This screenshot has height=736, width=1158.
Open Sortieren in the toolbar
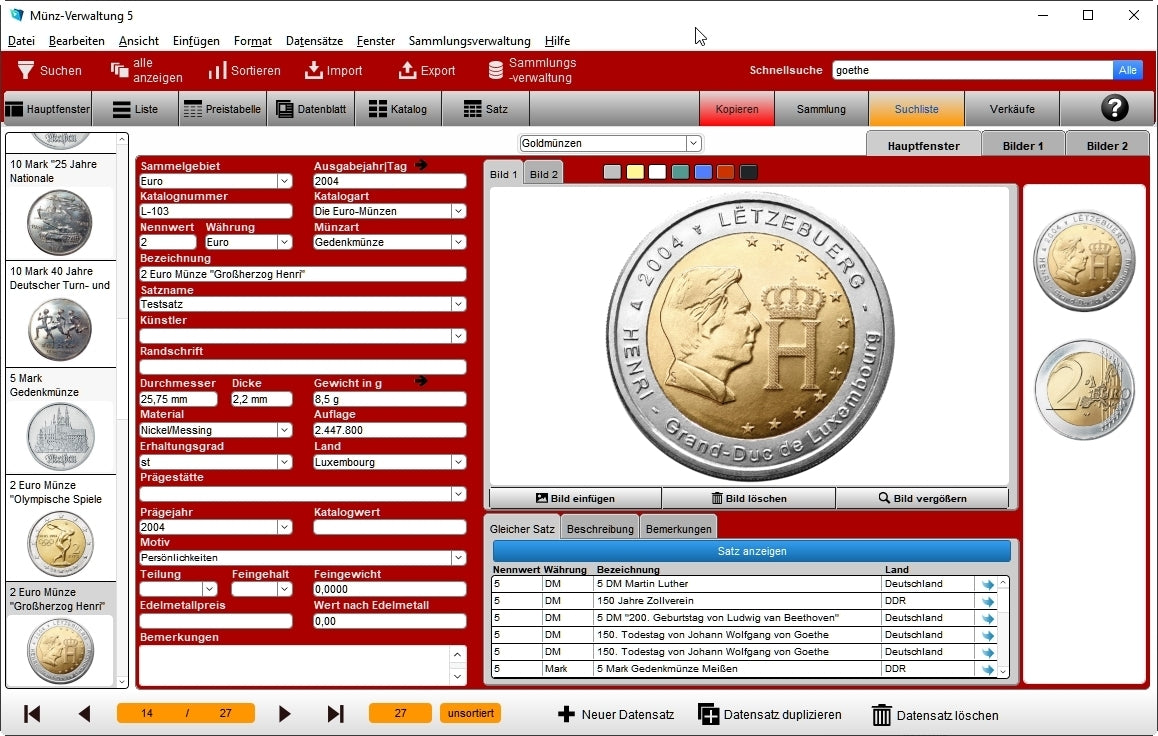[x=218, y=71]
